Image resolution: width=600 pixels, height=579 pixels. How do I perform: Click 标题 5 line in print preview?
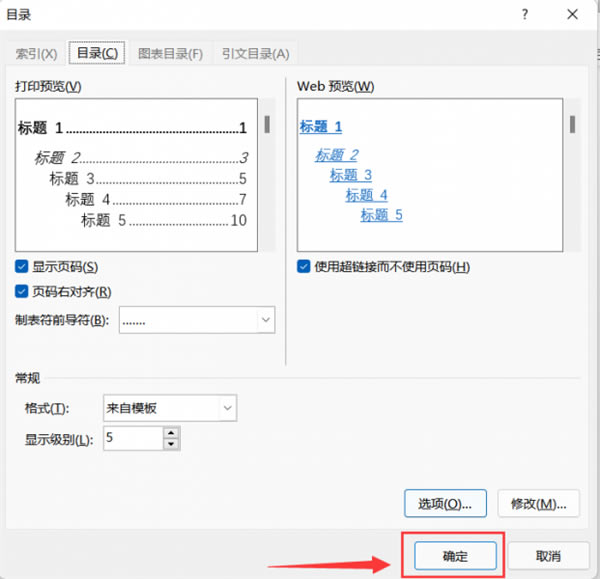[x=164, y=220]
